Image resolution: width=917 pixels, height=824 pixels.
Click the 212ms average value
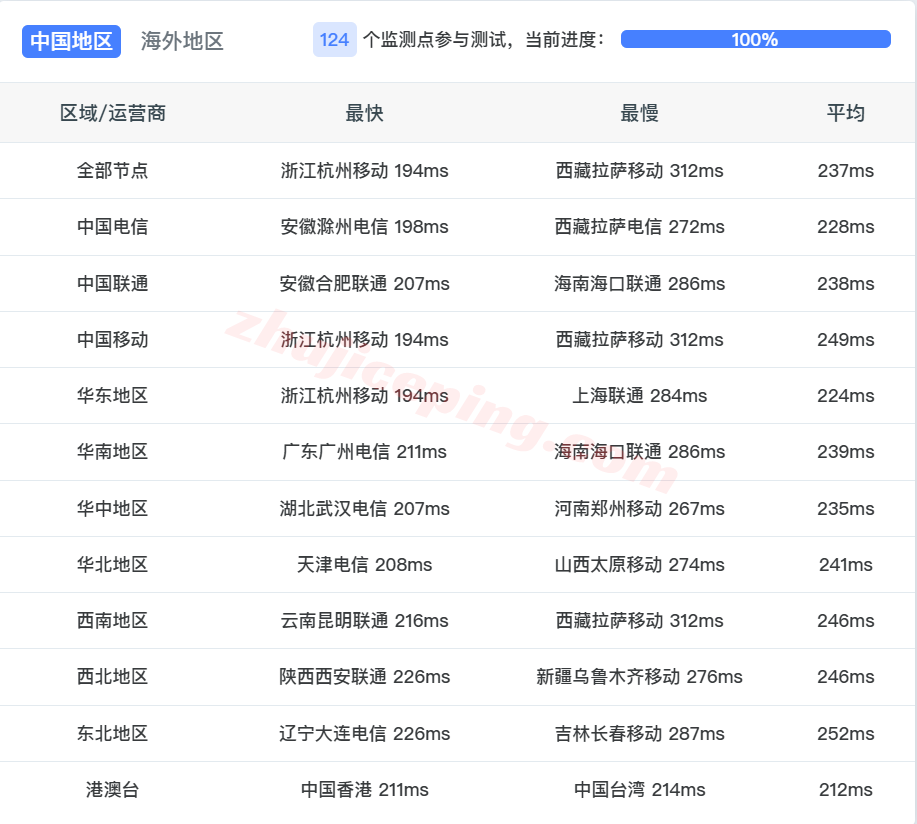point(846,790)
